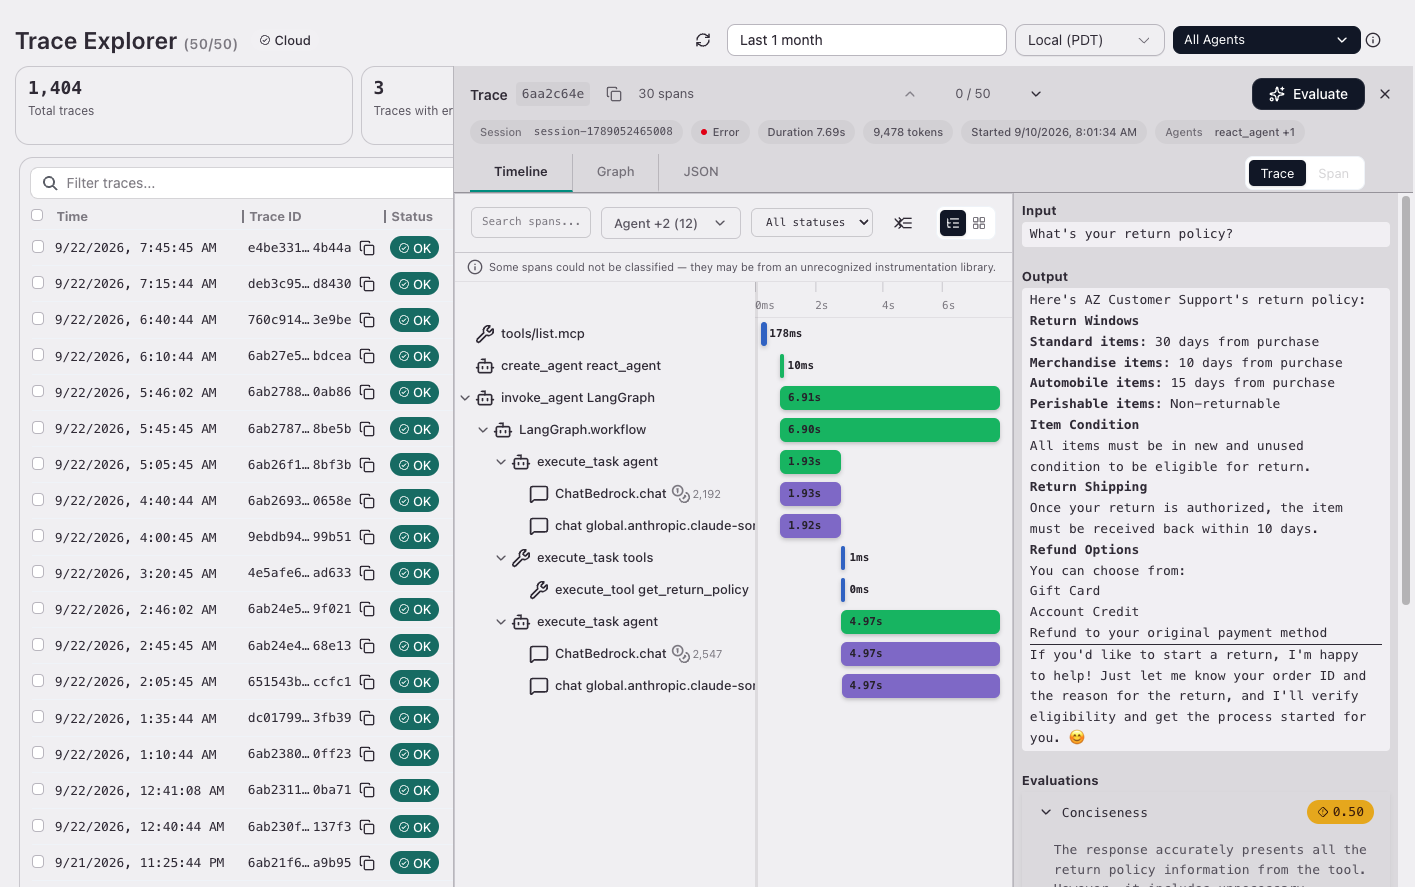The image size is (1415, 887).
Task: Click the collapse all spans icon
Action: pyautogui.click(x=903, y=223)
